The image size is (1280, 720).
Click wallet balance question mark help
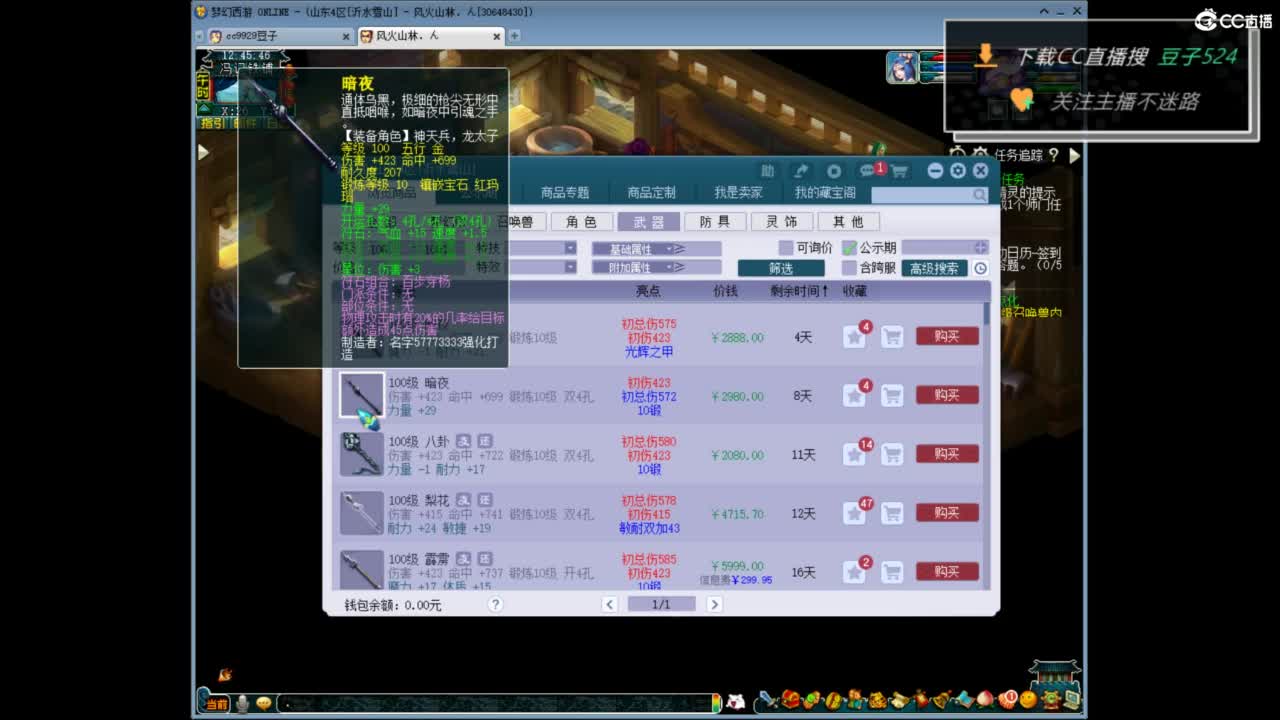tap(495, 604)
